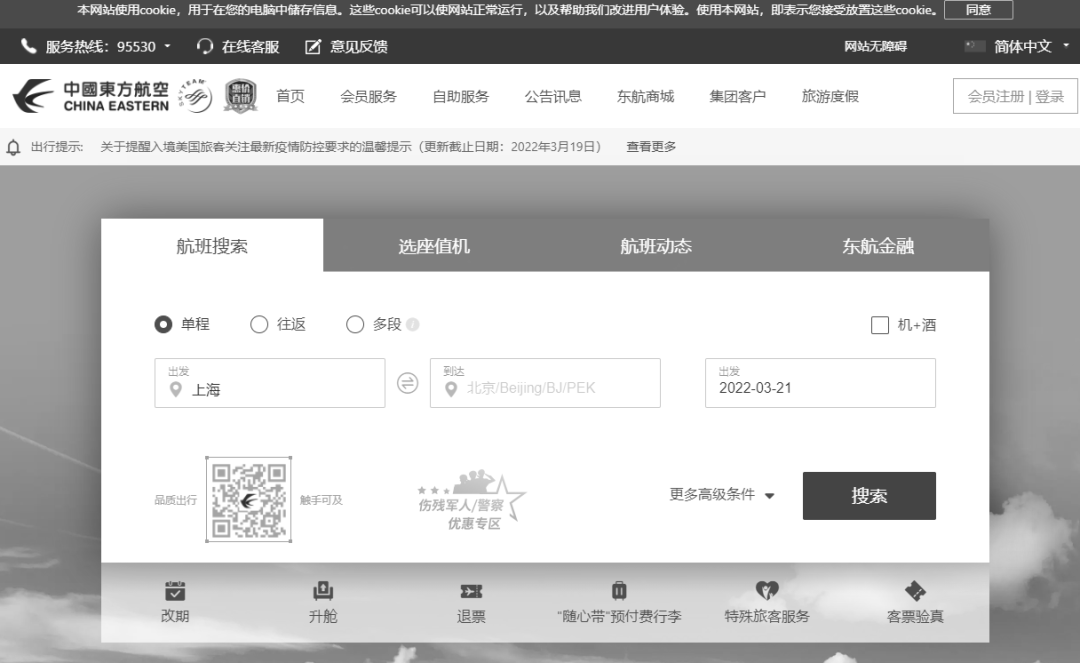Open the 公告讯息 menu

click(x=553, y=96)
